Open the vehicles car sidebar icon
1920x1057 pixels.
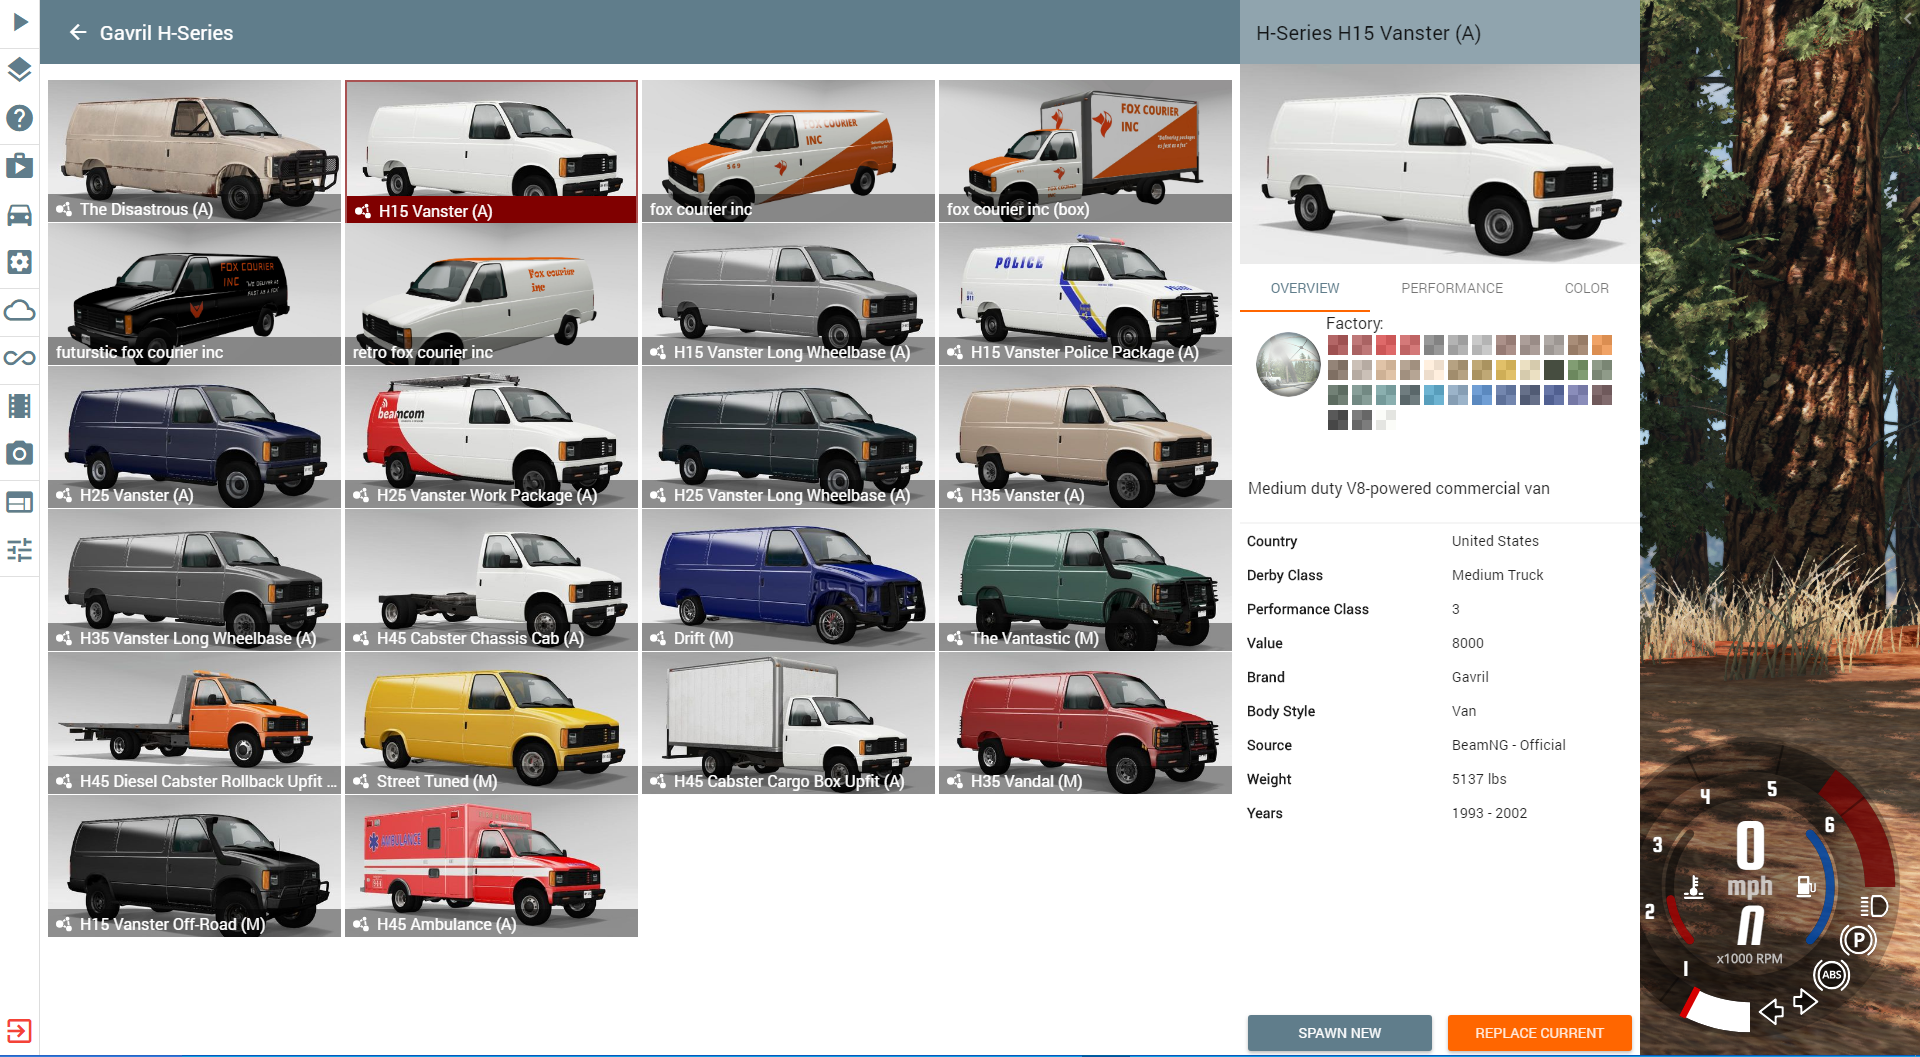20,214
